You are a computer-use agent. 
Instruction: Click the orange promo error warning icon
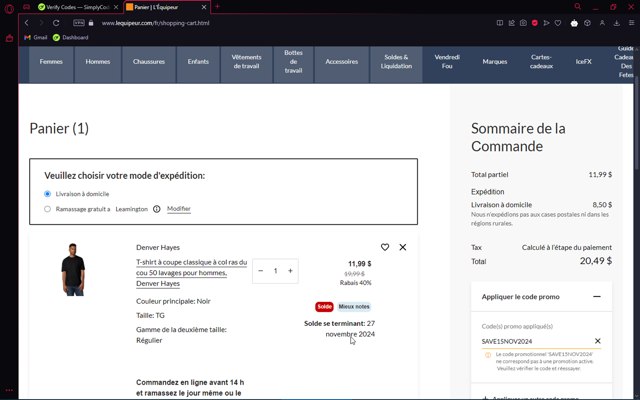488,355
